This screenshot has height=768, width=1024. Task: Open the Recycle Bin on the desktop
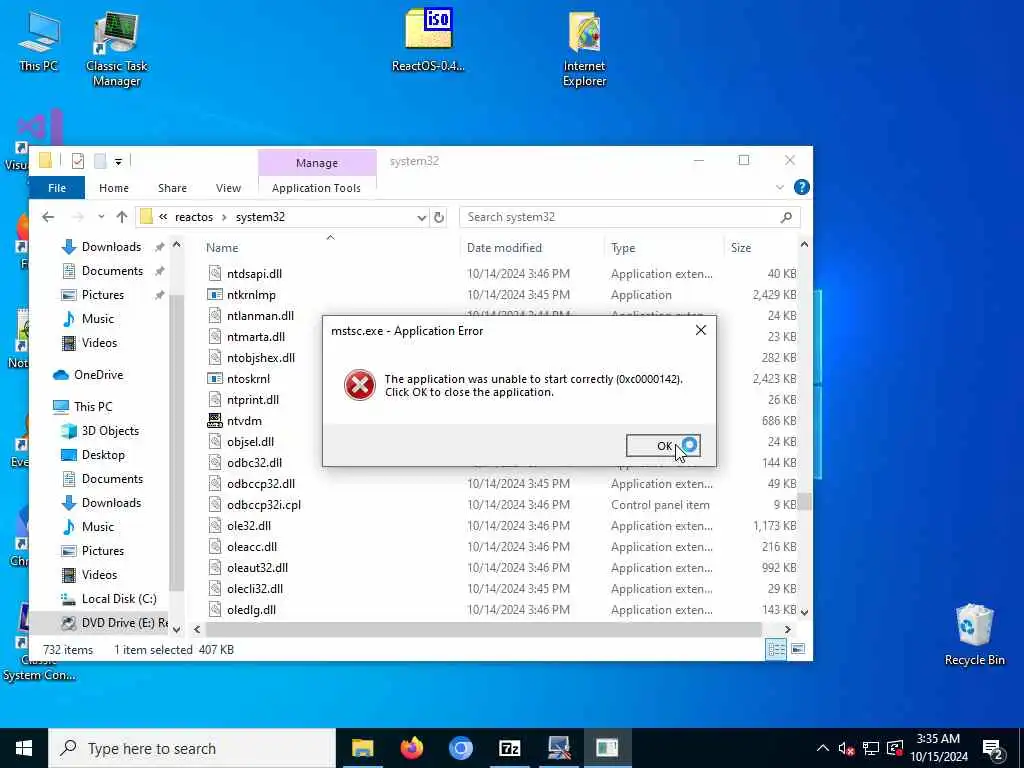click(x=974, y=634)
